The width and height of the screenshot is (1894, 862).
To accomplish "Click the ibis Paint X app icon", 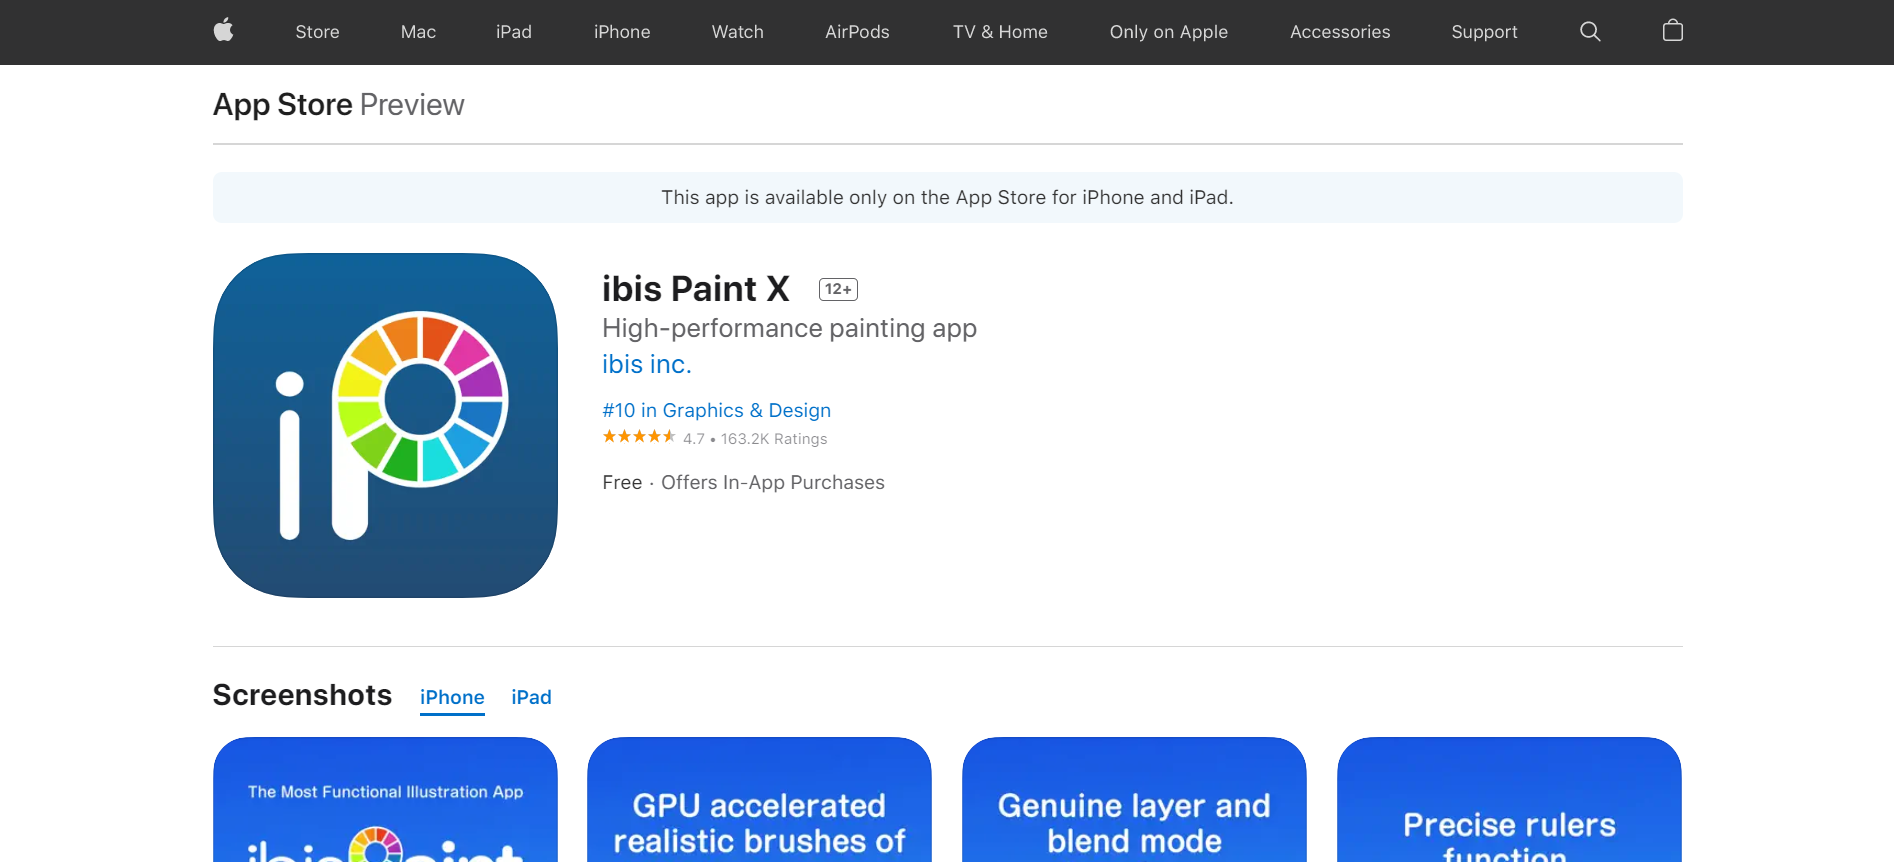I will point(385,425).
